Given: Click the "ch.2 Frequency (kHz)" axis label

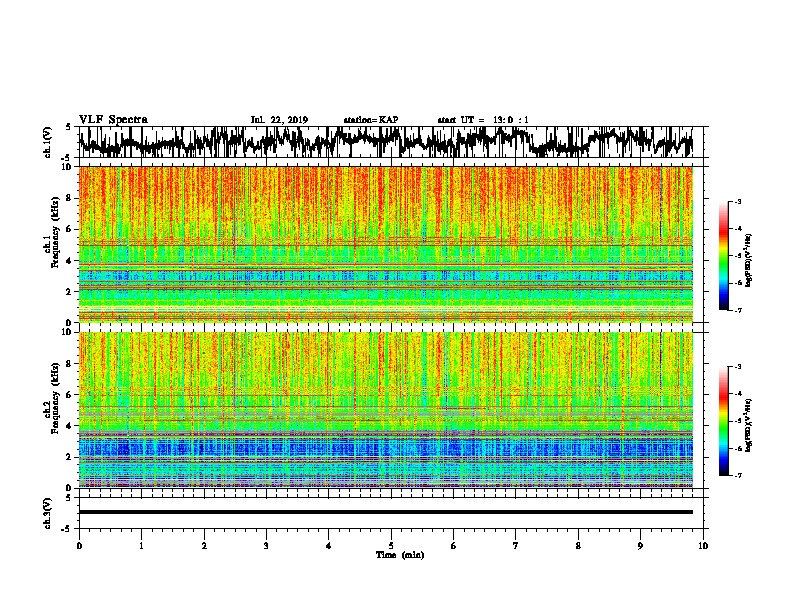Looking at the screenshot, I should (x=51, y=398).
